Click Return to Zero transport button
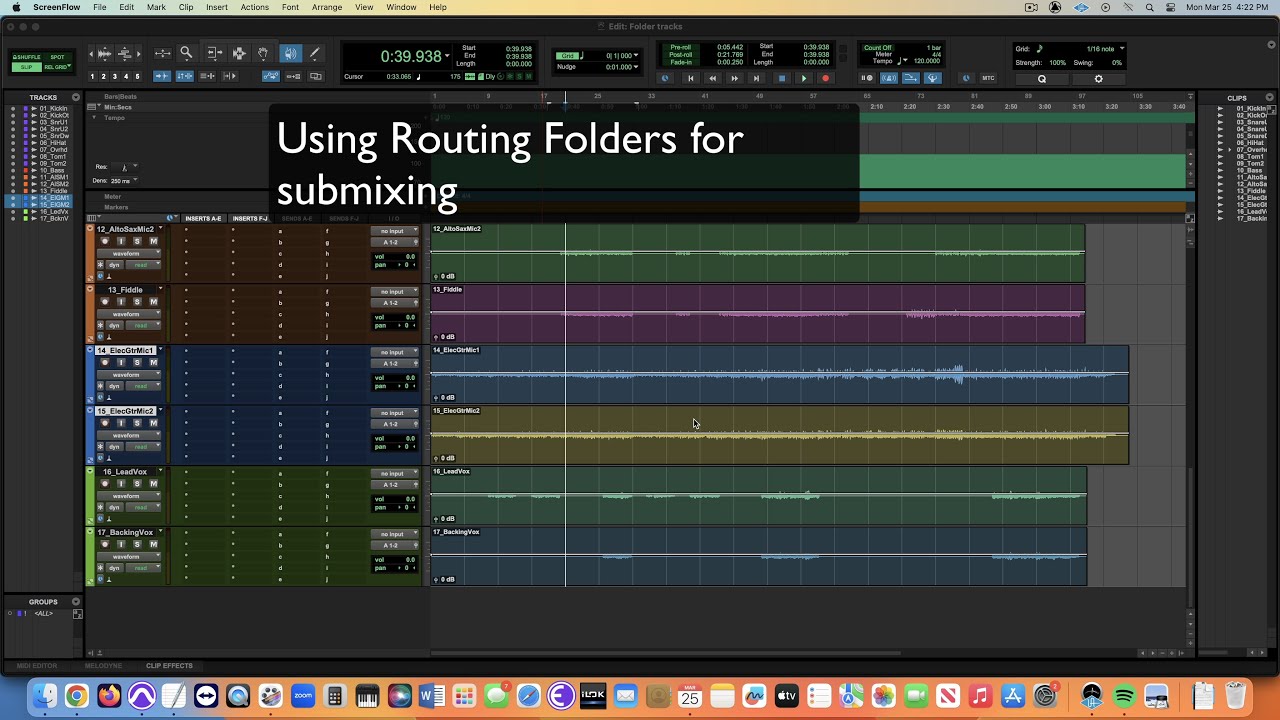 pos(690,78)
